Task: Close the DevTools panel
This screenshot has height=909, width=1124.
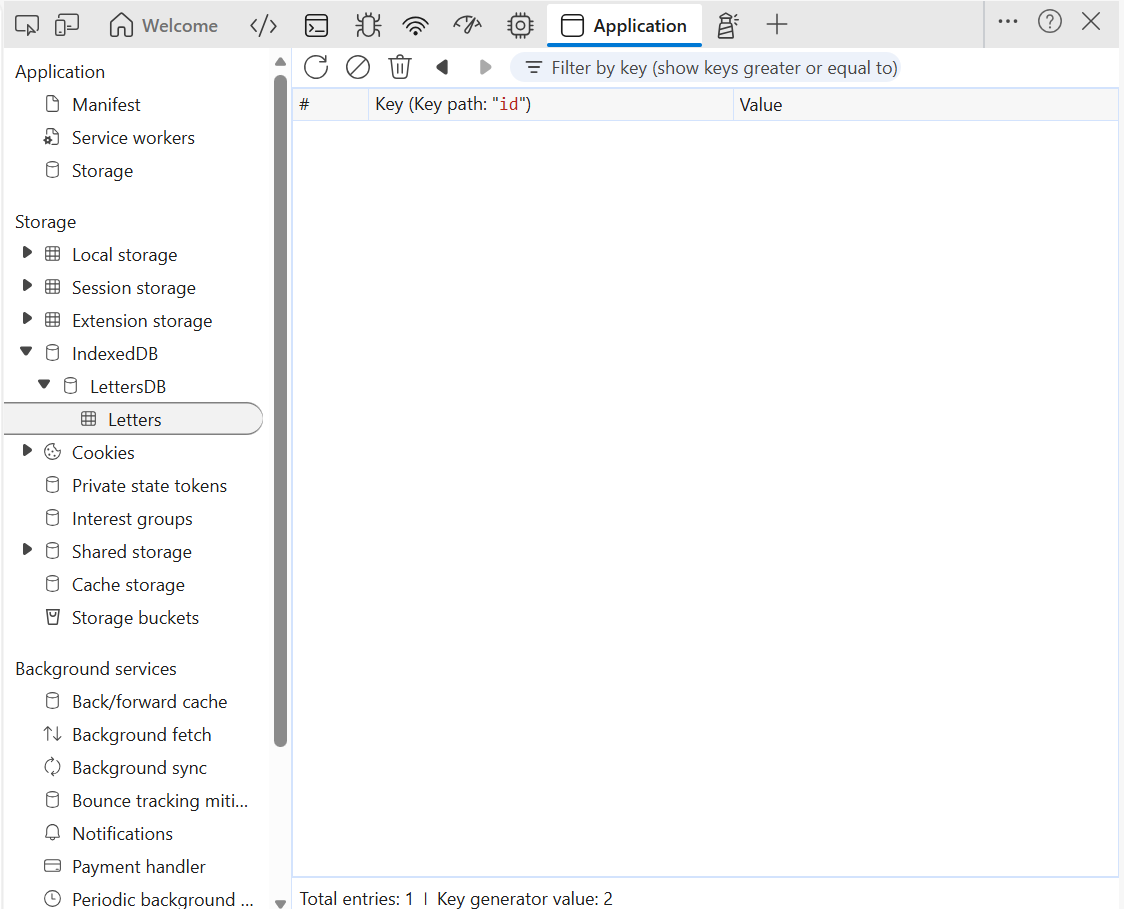Action: 1091,21
